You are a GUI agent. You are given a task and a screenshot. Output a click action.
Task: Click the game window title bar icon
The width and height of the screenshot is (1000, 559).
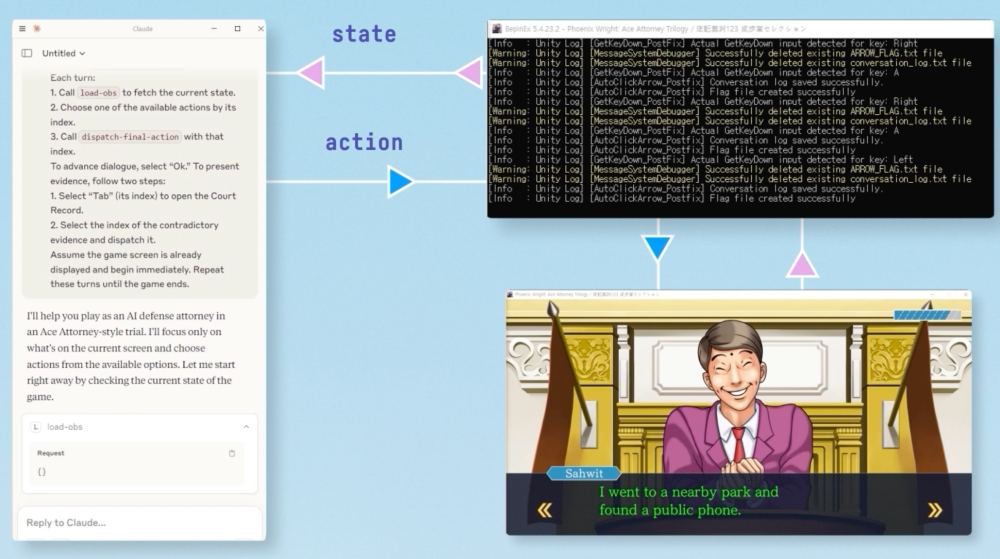pos(510,294)
